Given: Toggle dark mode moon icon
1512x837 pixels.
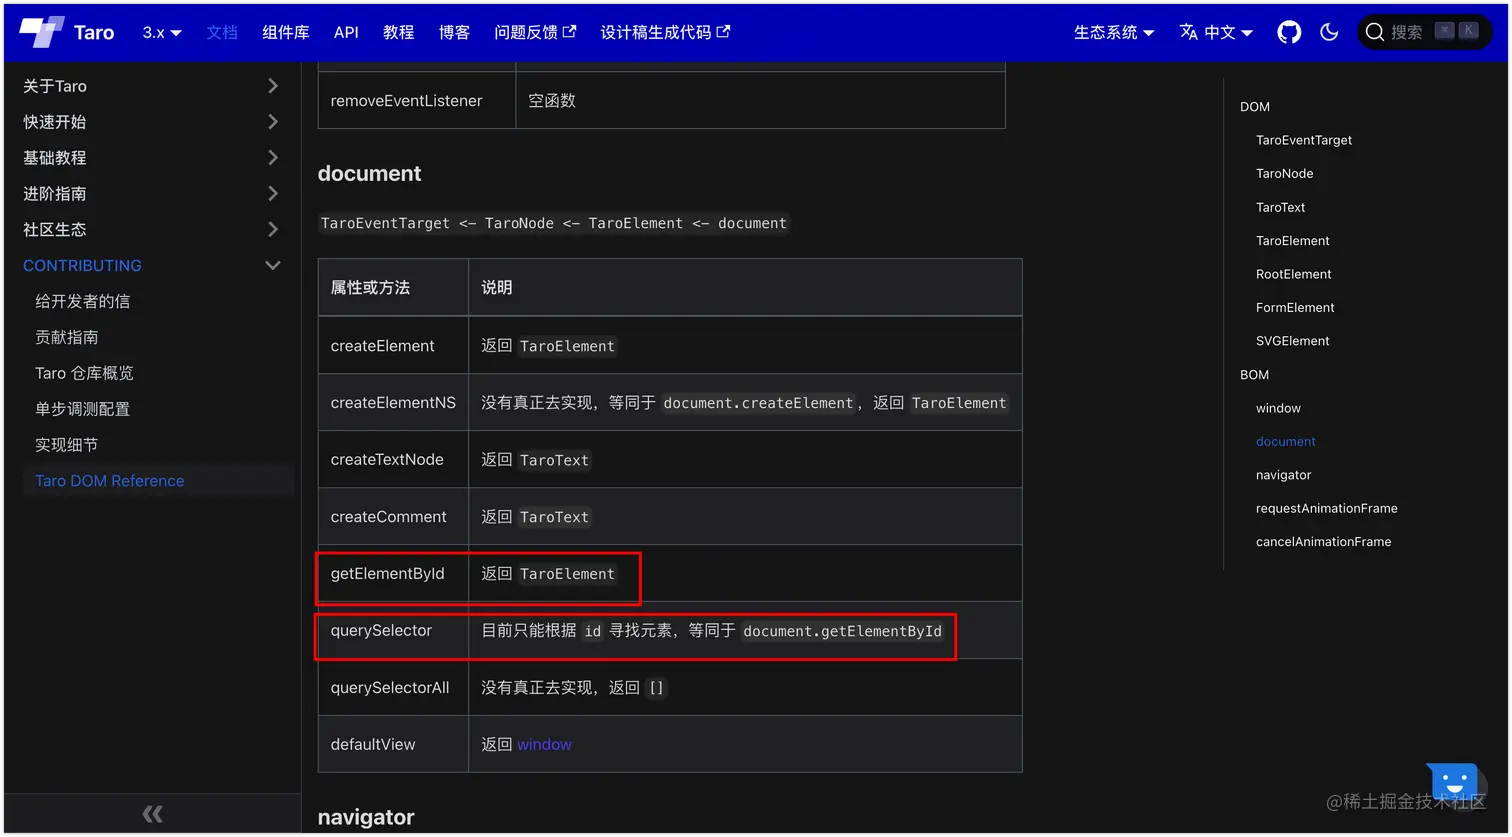Looking at the screenshot, I should 1329,32.
